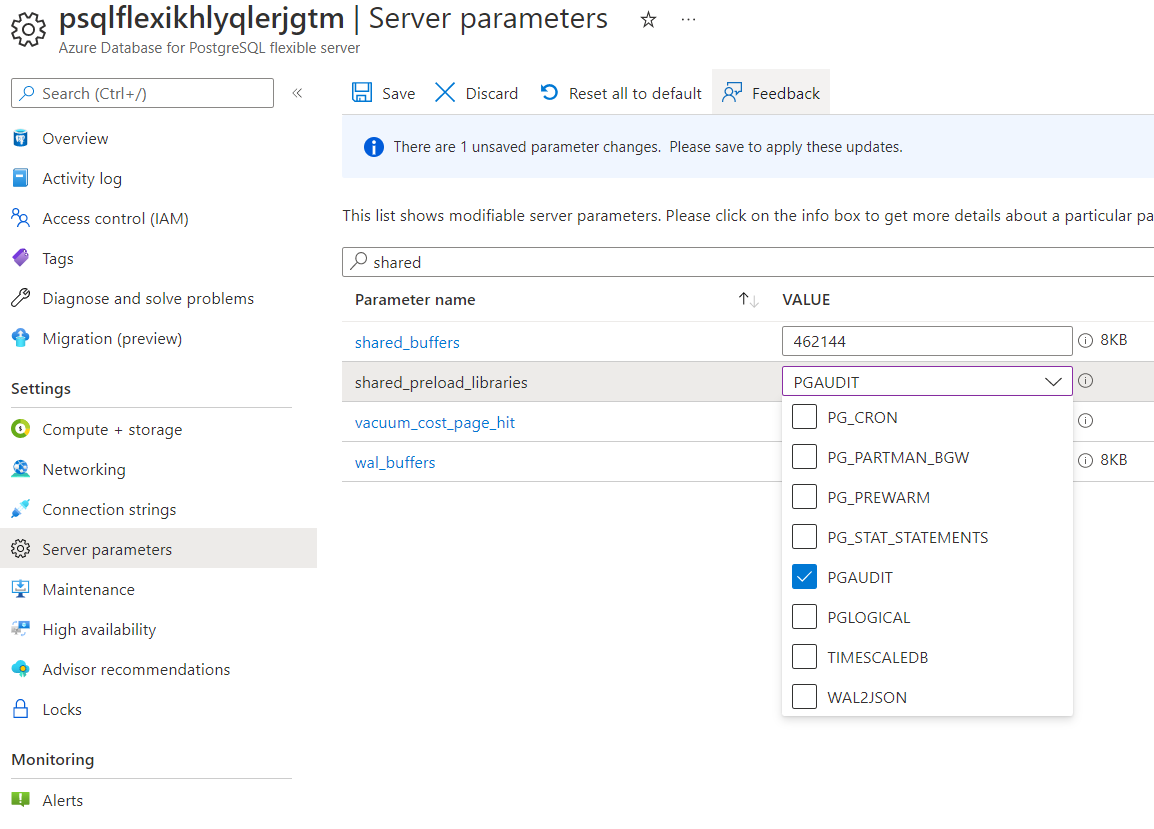Select the Connection strings icon
Screen dimensions: 1154x829
[22, 509]
